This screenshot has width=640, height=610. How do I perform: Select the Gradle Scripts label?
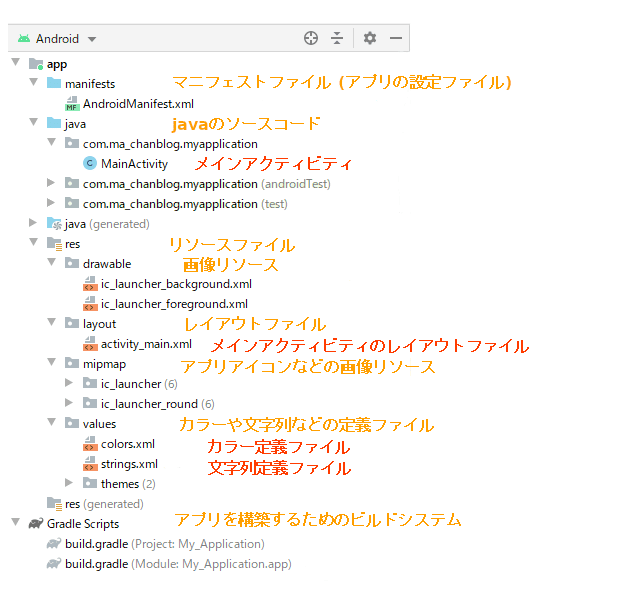pos(83,524)
